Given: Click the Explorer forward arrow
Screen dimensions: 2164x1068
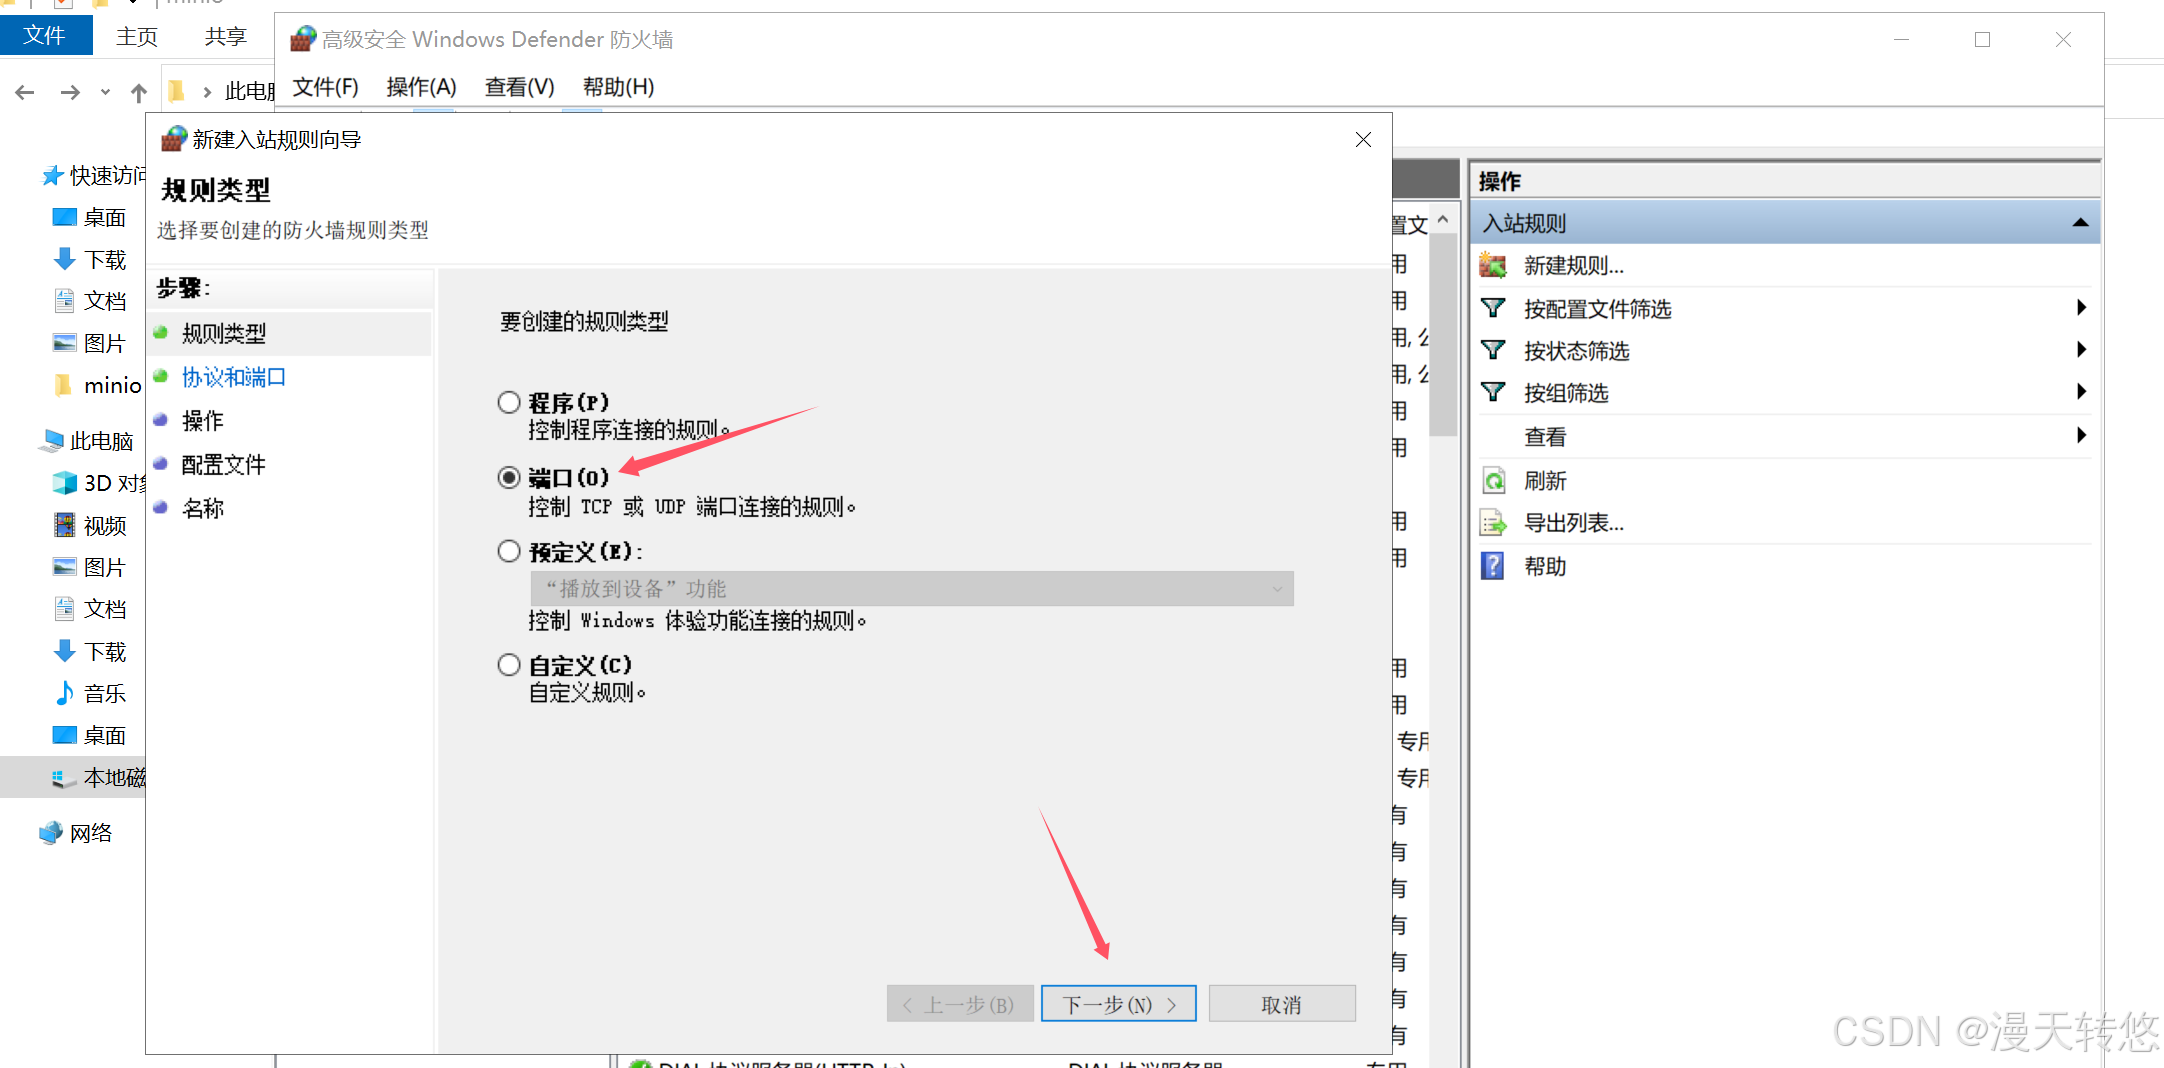Looking at the screenshot, I should (70, 92).
